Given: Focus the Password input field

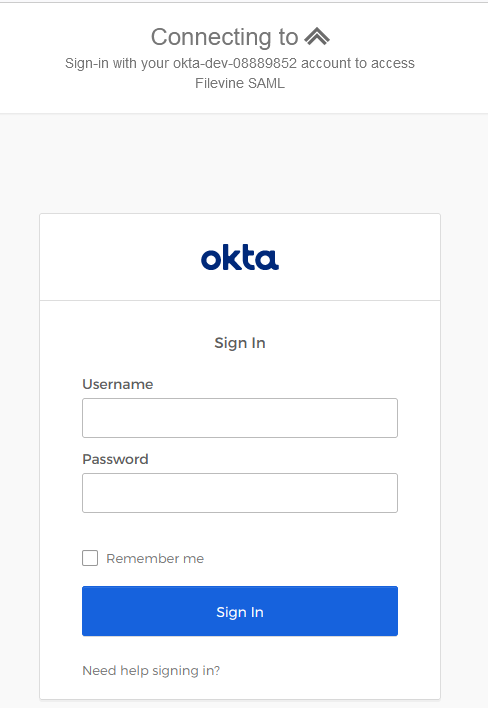Looking at the screenshot, I should pos(240,493).
